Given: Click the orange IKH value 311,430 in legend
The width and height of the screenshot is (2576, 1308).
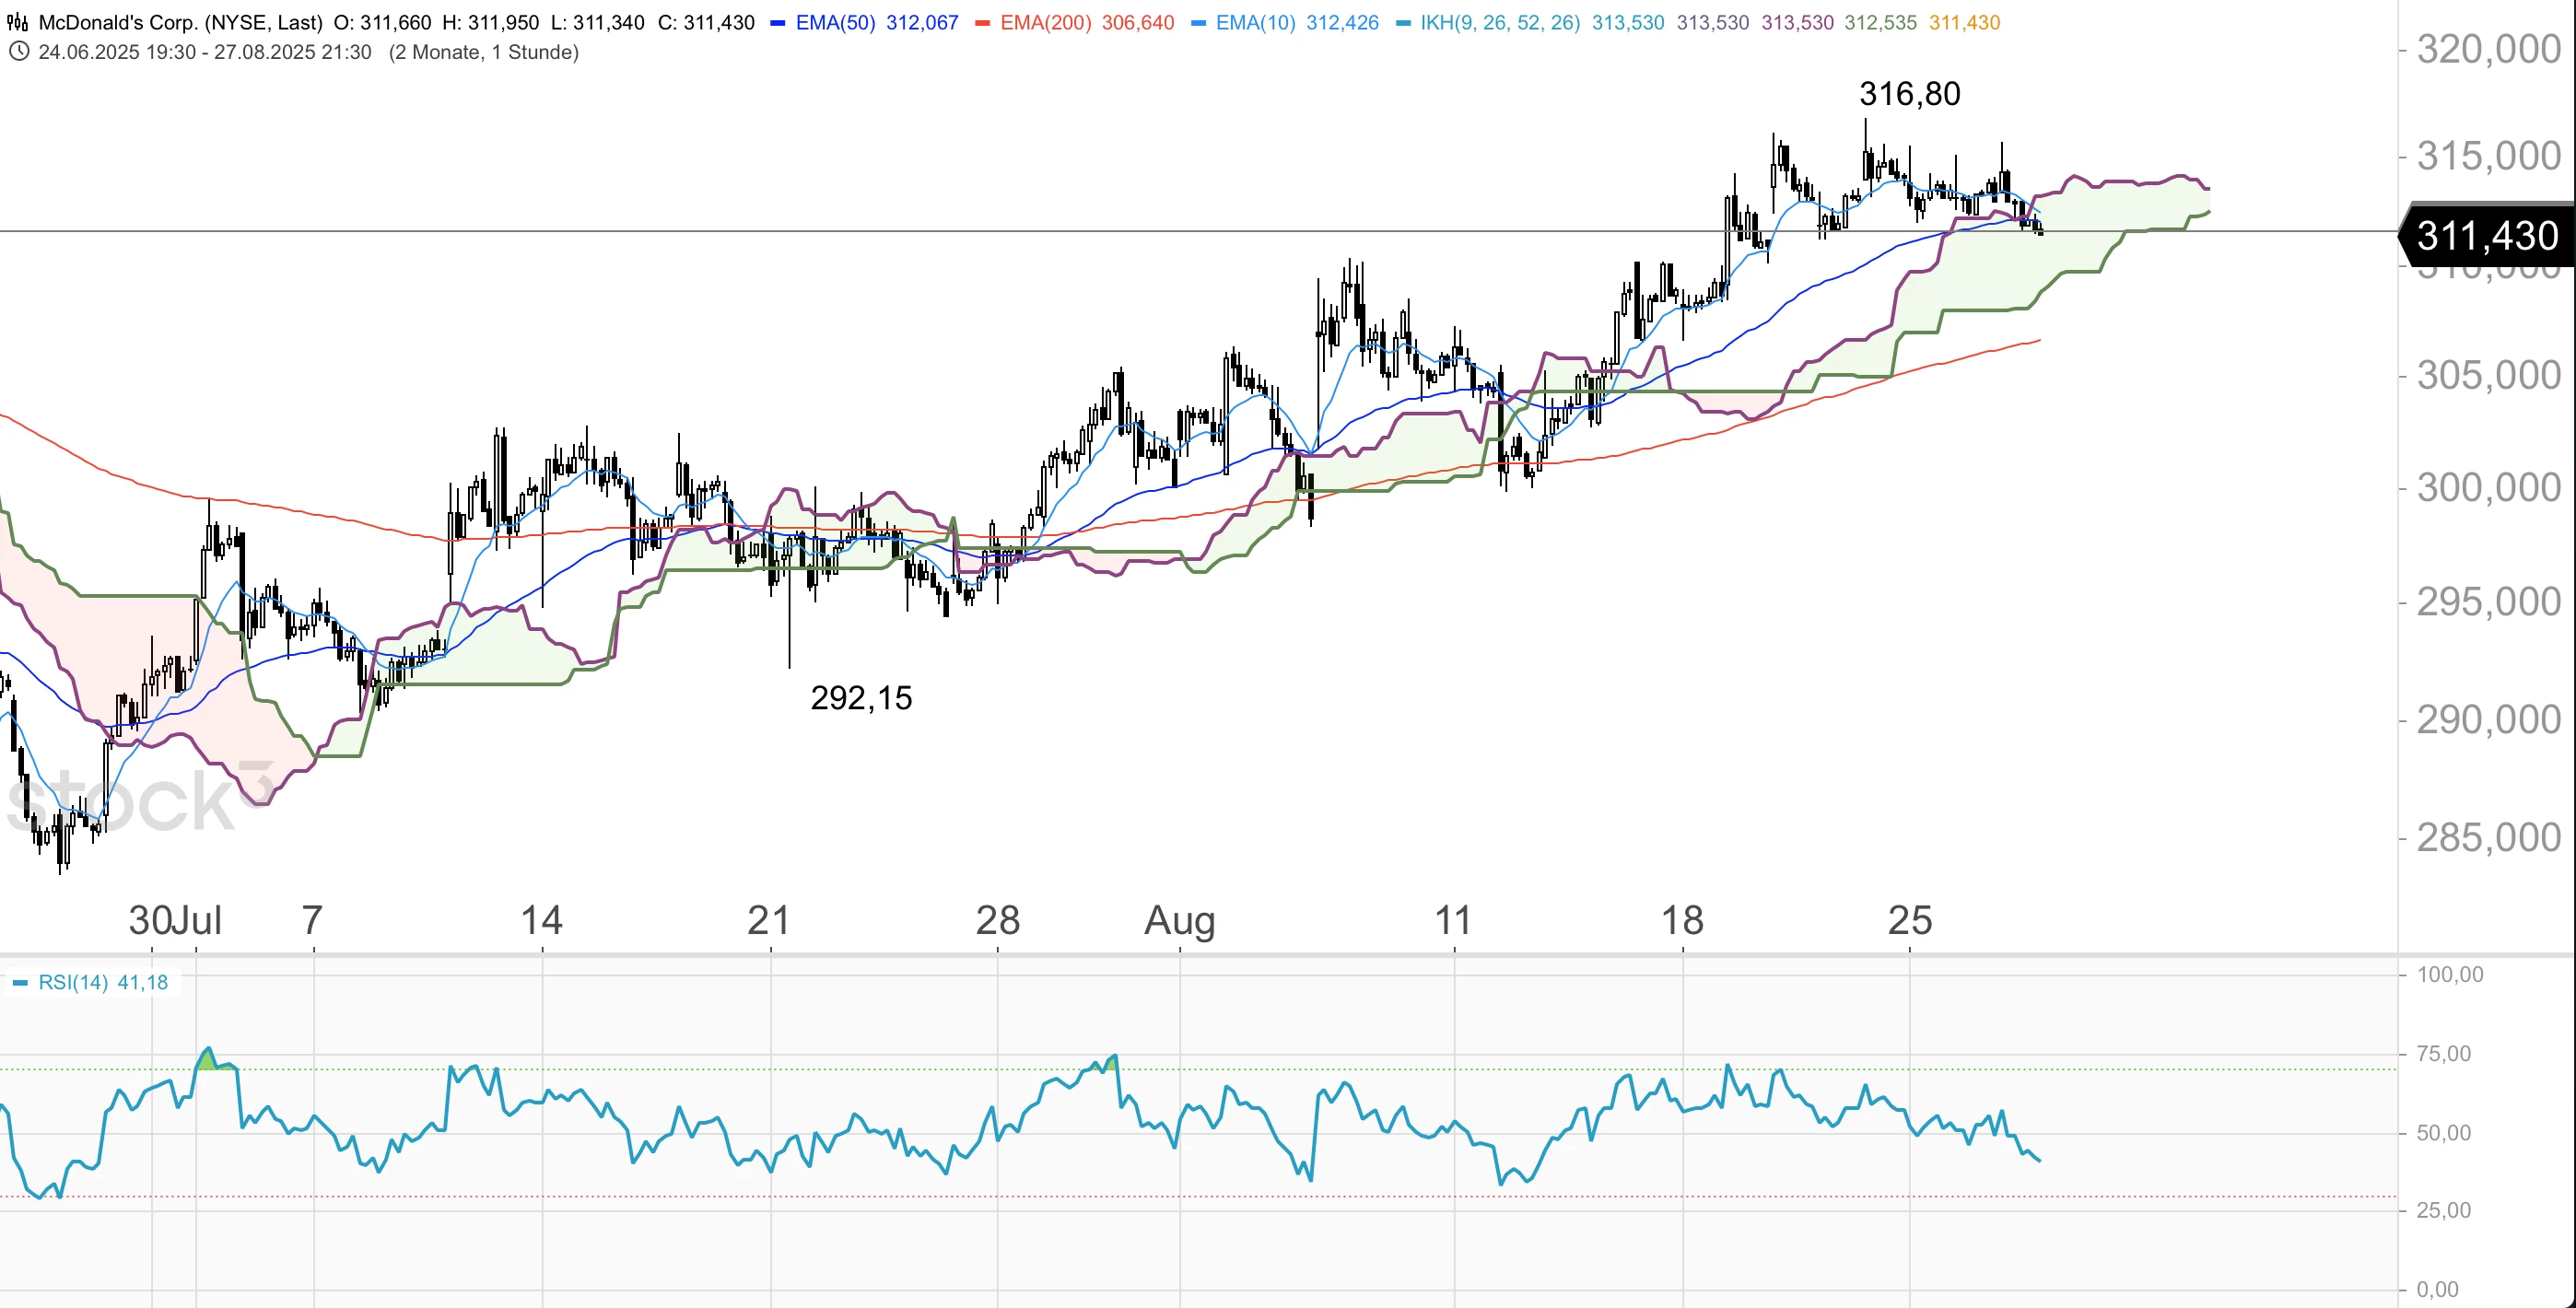Looking at the screenshot, I should coord(1964,22).
